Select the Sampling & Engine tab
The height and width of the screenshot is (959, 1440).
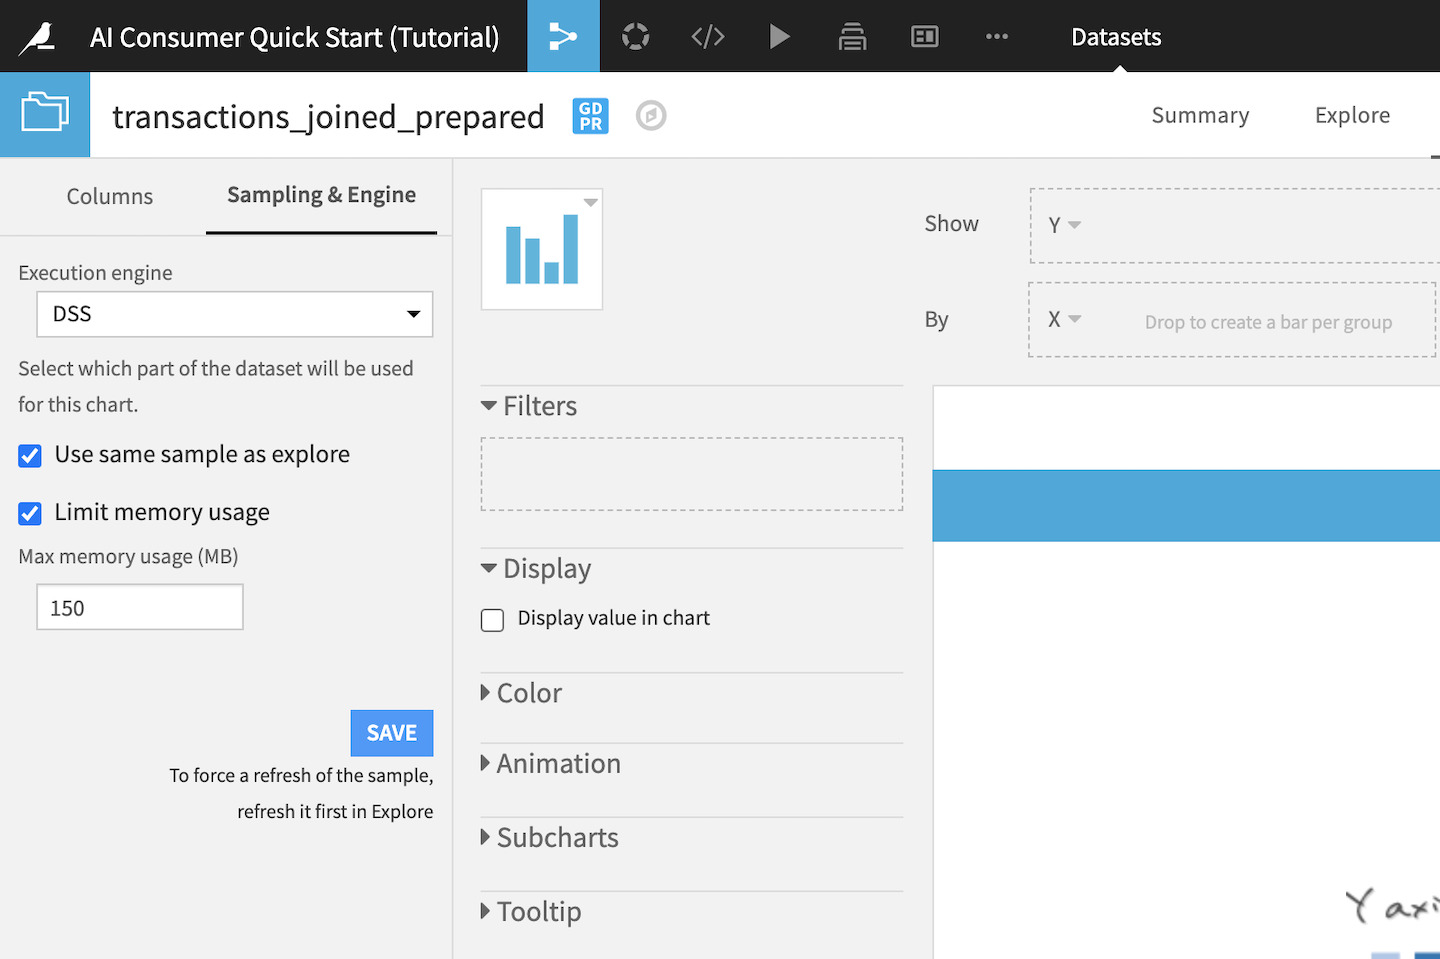(321, 195)
